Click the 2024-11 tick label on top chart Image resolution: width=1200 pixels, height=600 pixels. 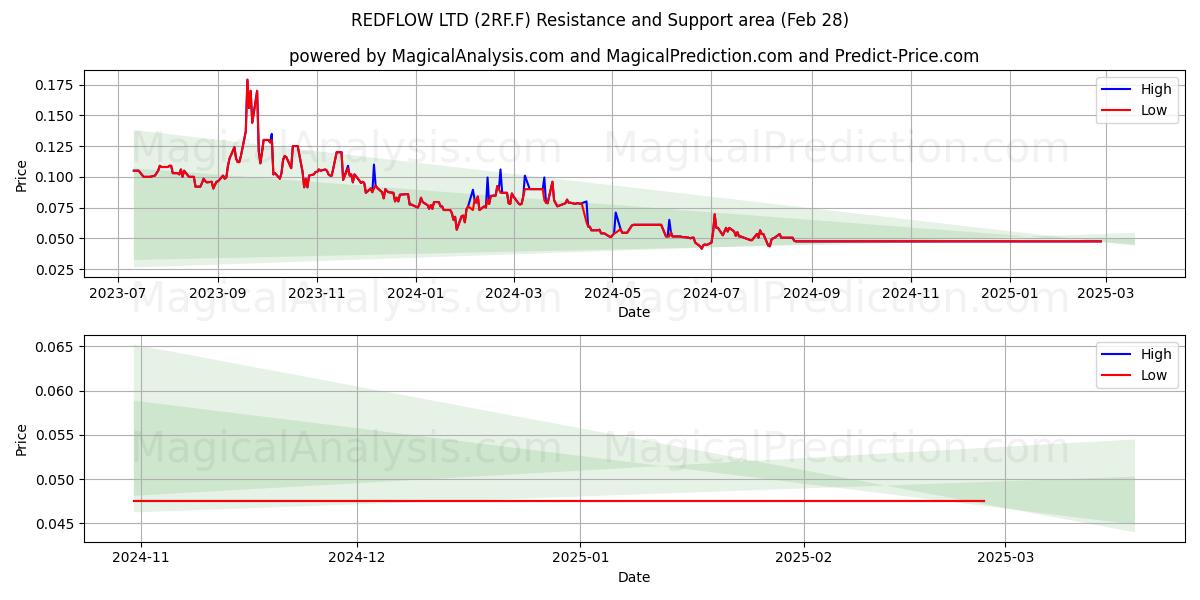click(x=911, y=293)
